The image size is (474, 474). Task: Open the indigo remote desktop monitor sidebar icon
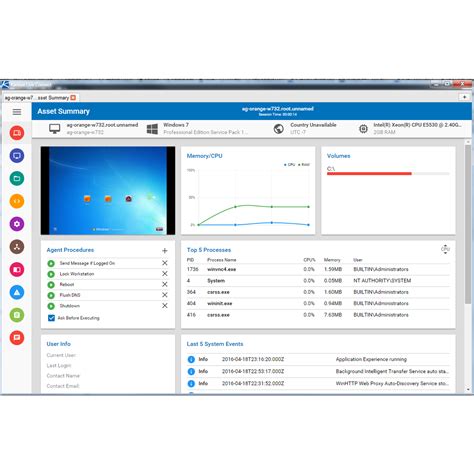click(x=17, y=156)
